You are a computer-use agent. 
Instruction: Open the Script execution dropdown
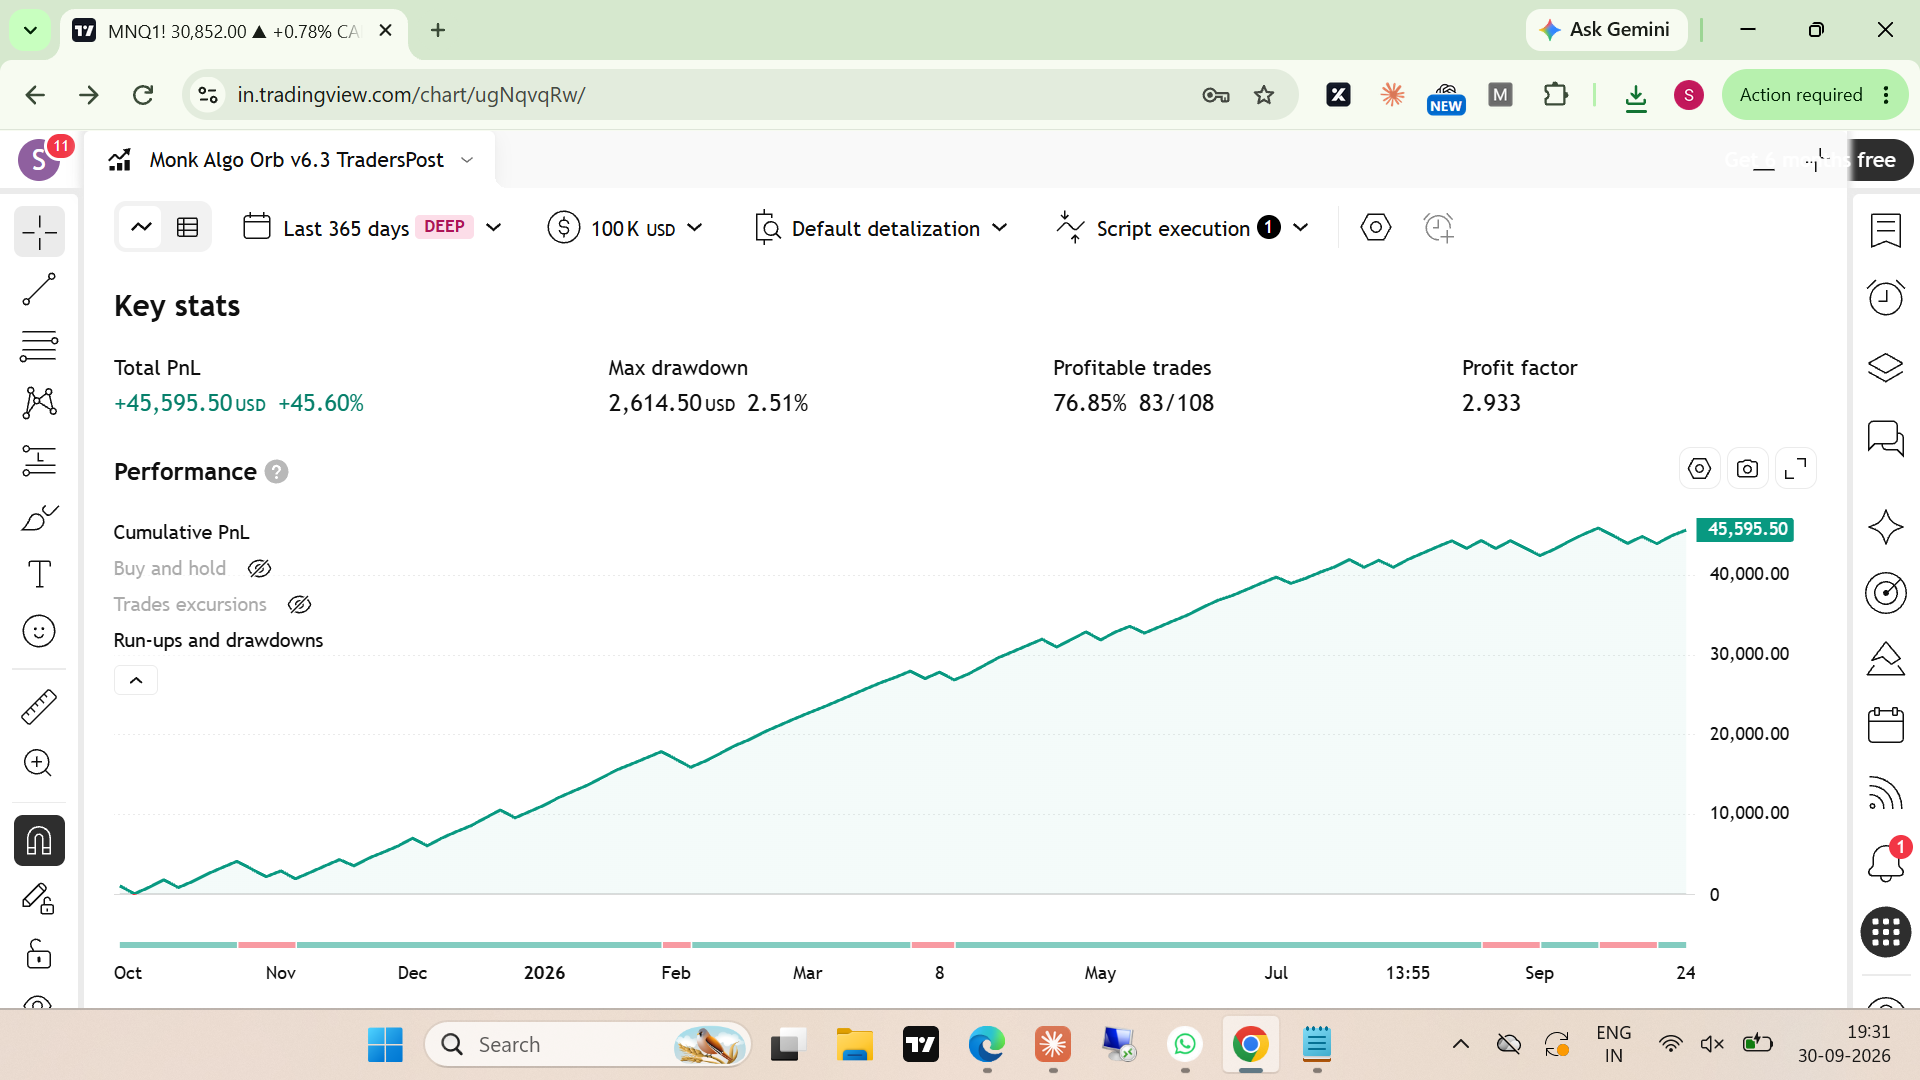click(x=1183, y=228)
